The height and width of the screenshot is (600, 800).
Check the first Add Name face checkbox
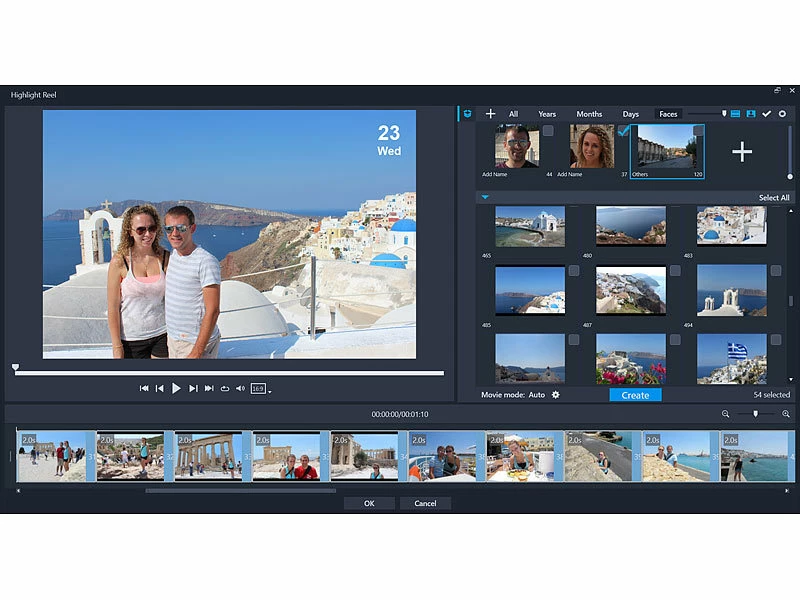click(547, 131)
